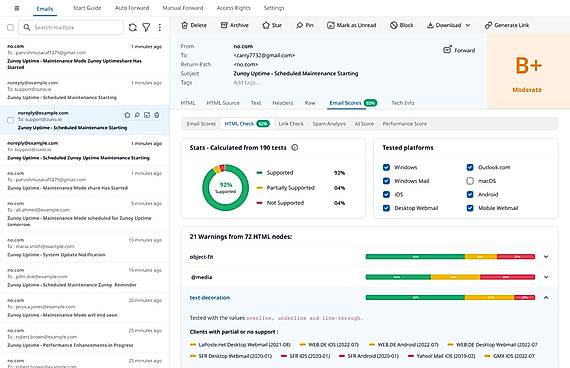The width and height of the screenshot is (570, 368).
Task: Mark the email as Unread
Action: point(352,25)
